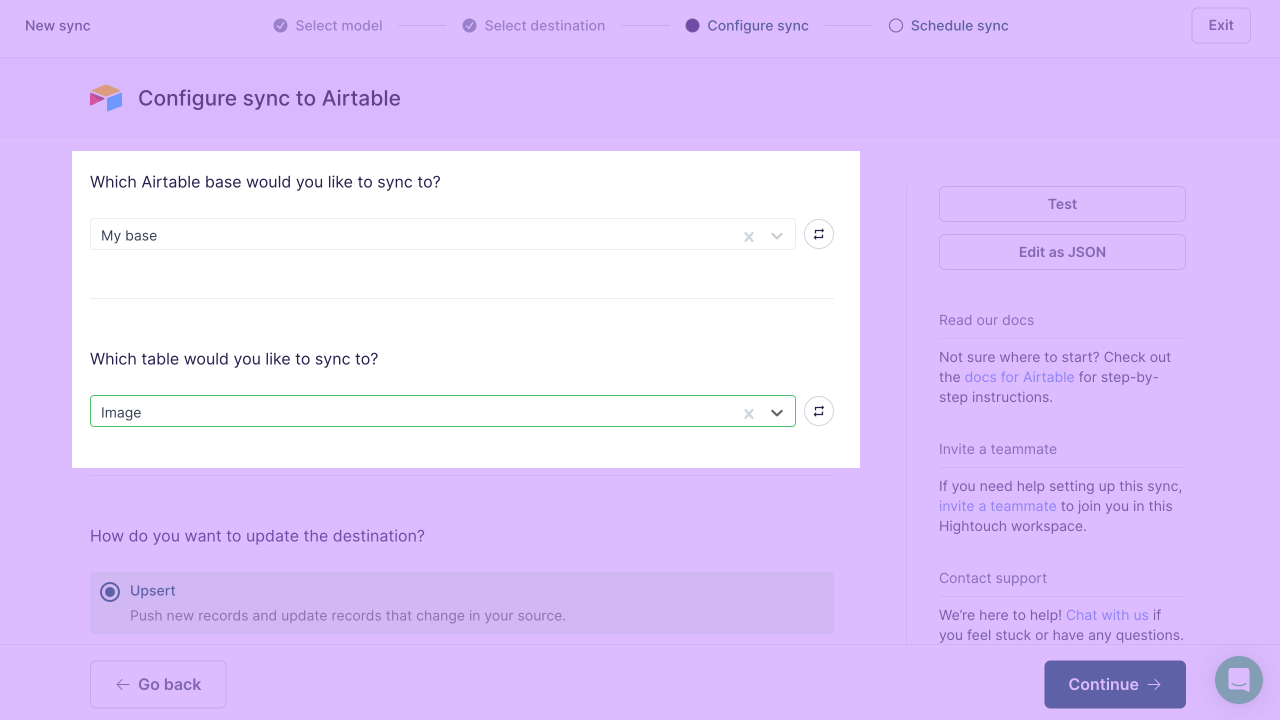1280x720 pixels.
Task: Click the Airtable logo icon
Action: [x=106, y=98]
